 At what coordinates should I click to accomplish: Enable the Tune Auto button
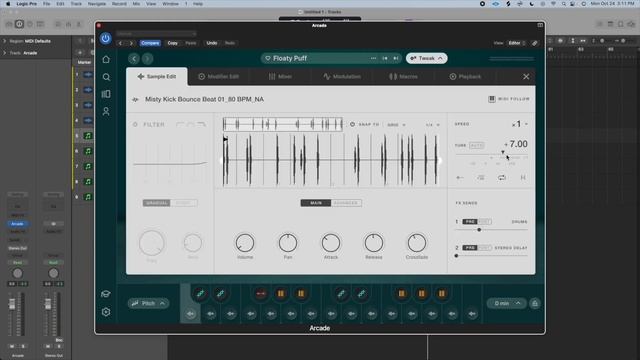[x=476, y=145]
